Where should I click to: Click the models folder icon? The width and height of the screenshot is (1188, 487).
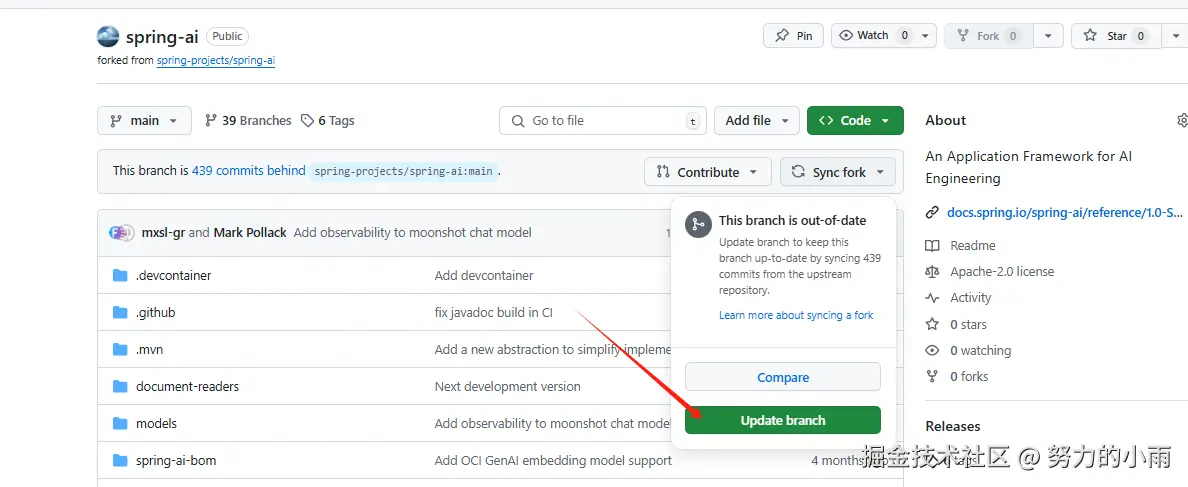(x=120, y=423)
